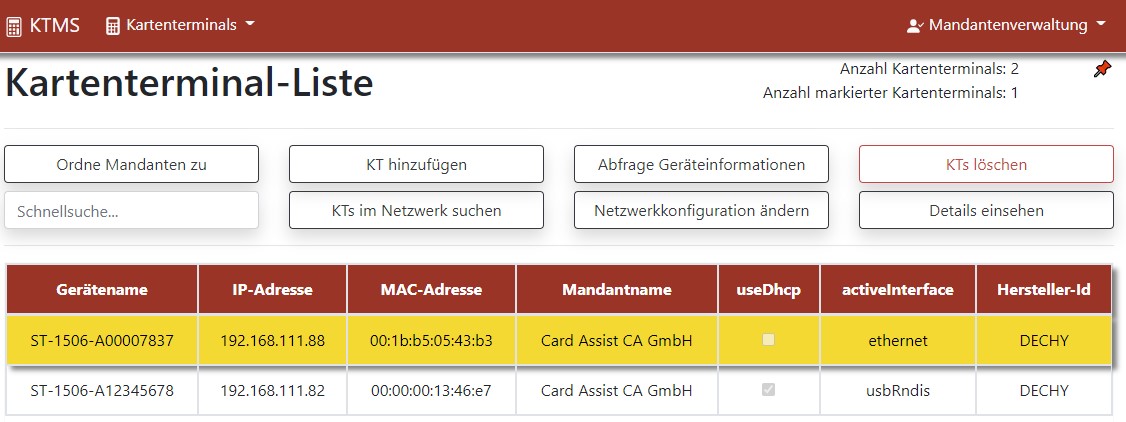The width and height of the screenshot is (1126, 422).
Task: Click the red KTs löschen button
Action: point(986,164)
